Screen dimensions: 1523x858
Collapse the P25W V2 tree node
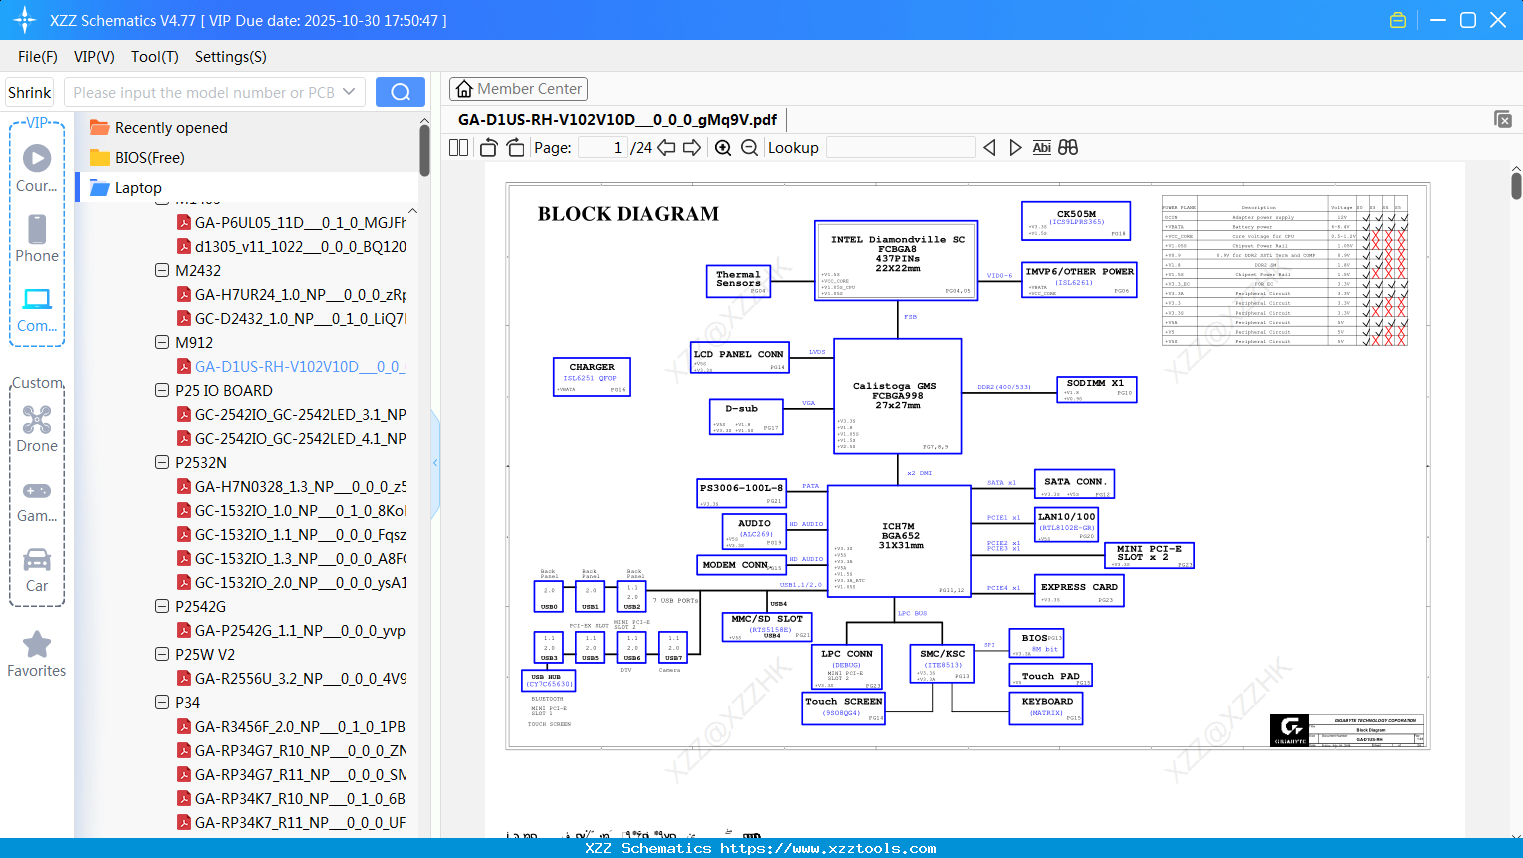click(x=162, y=654)
